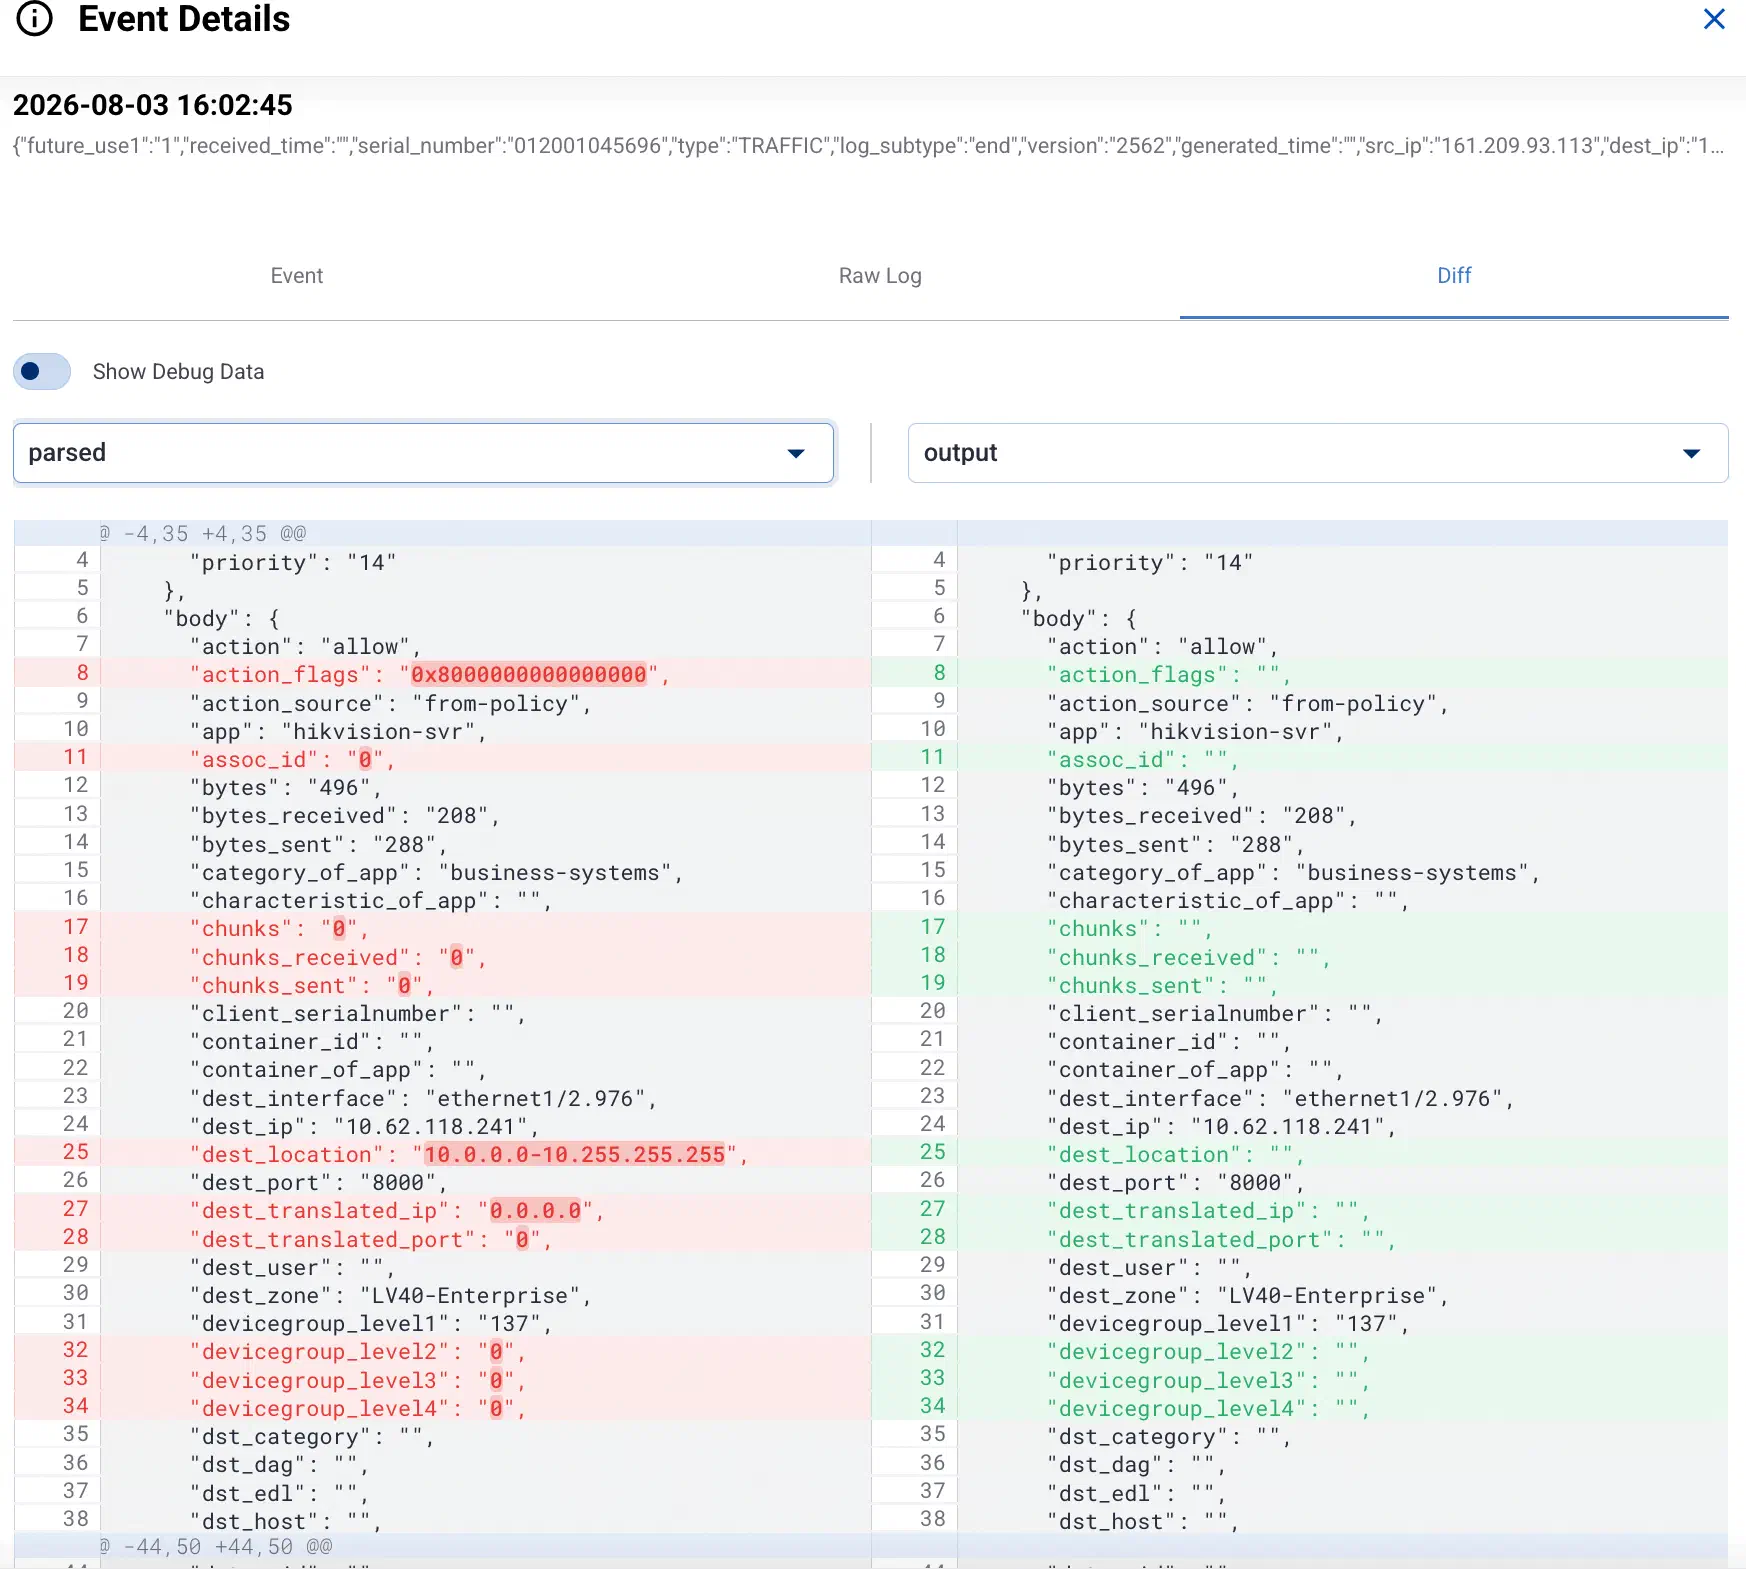Screen dimensions: 1746x1569
Task: Click the removed devicegroup_level4 "0" line
Action: pos(442,1408)
